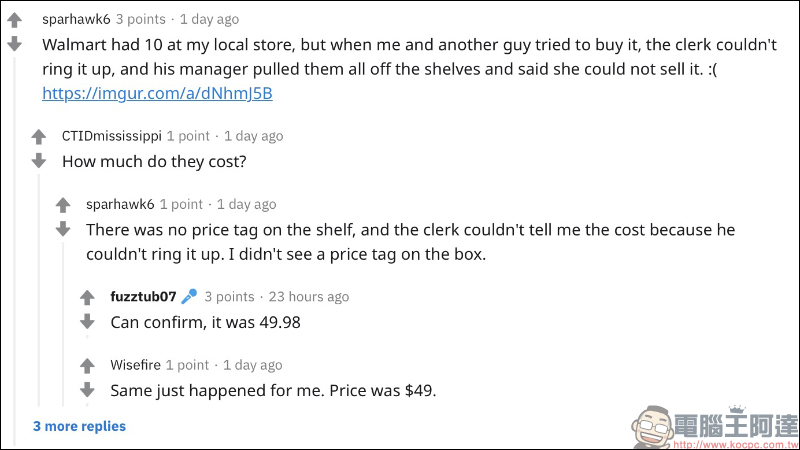Image resolution: width=800 pixels, height=450 pixels.
Task: Open fuzztub07's user profile
Action: click(x=143, y=297)
